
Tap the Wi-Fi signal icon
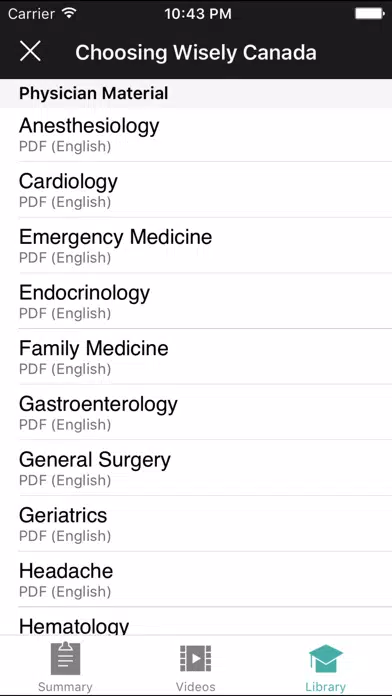coord(69,13)
